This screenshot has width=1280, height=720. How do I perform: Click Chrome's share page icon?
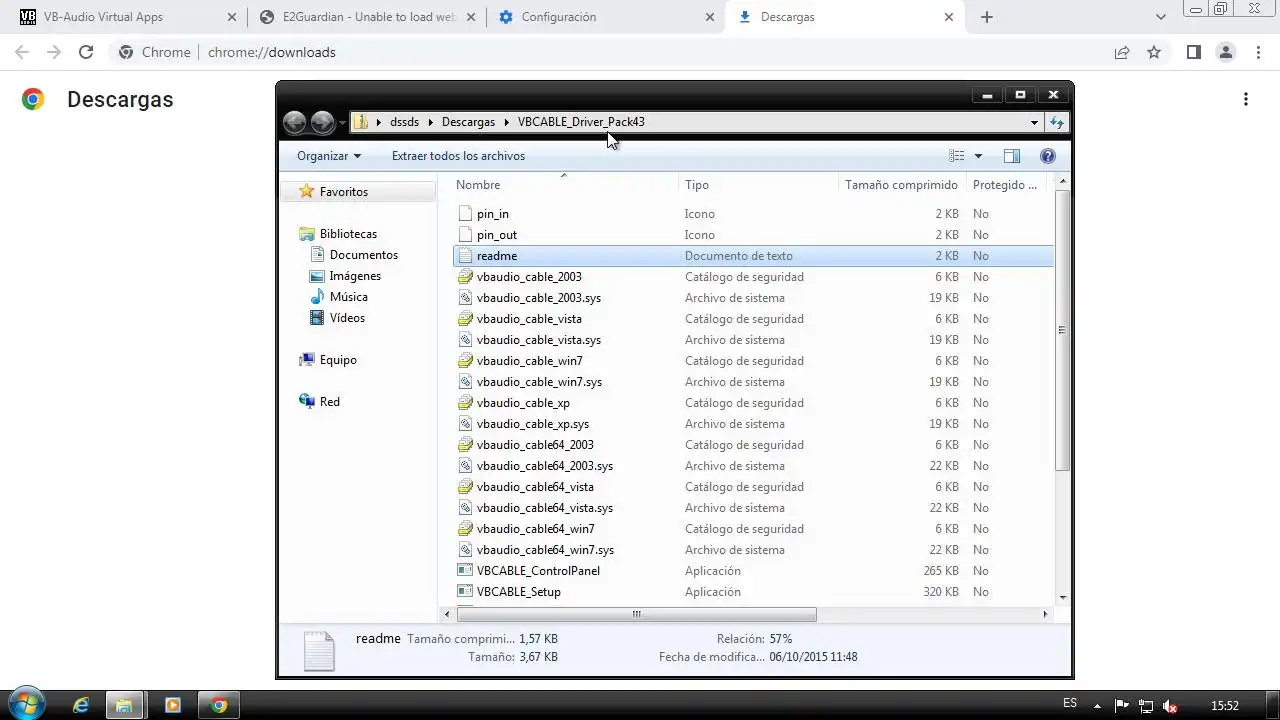[1122, 52]
